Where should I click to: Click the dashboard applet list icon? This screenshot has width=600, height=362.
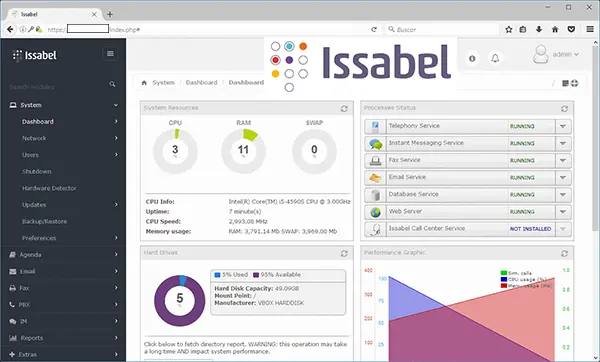point(565,83)
